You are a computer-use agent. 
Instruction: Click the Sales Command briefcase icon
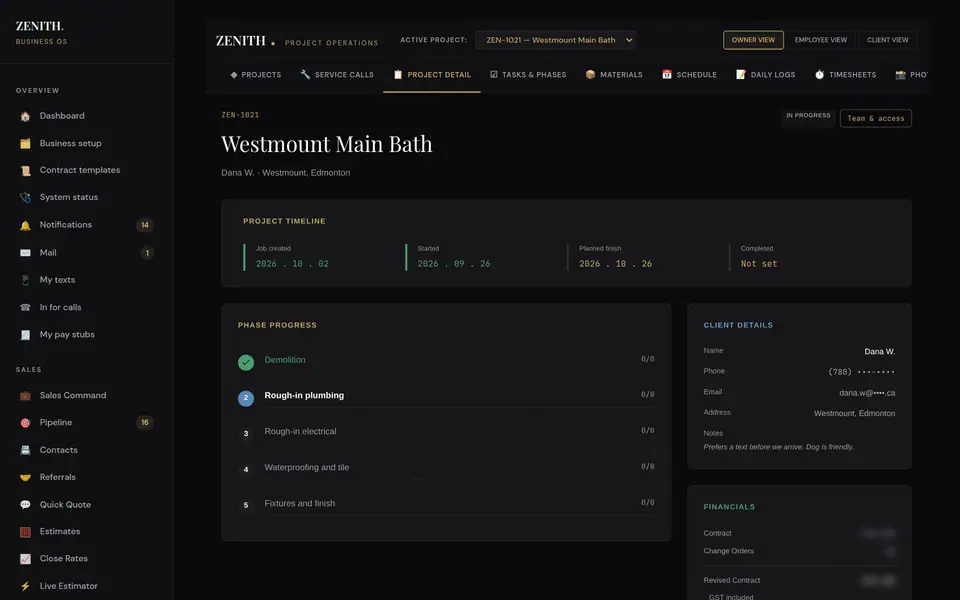tap(25, 396)
